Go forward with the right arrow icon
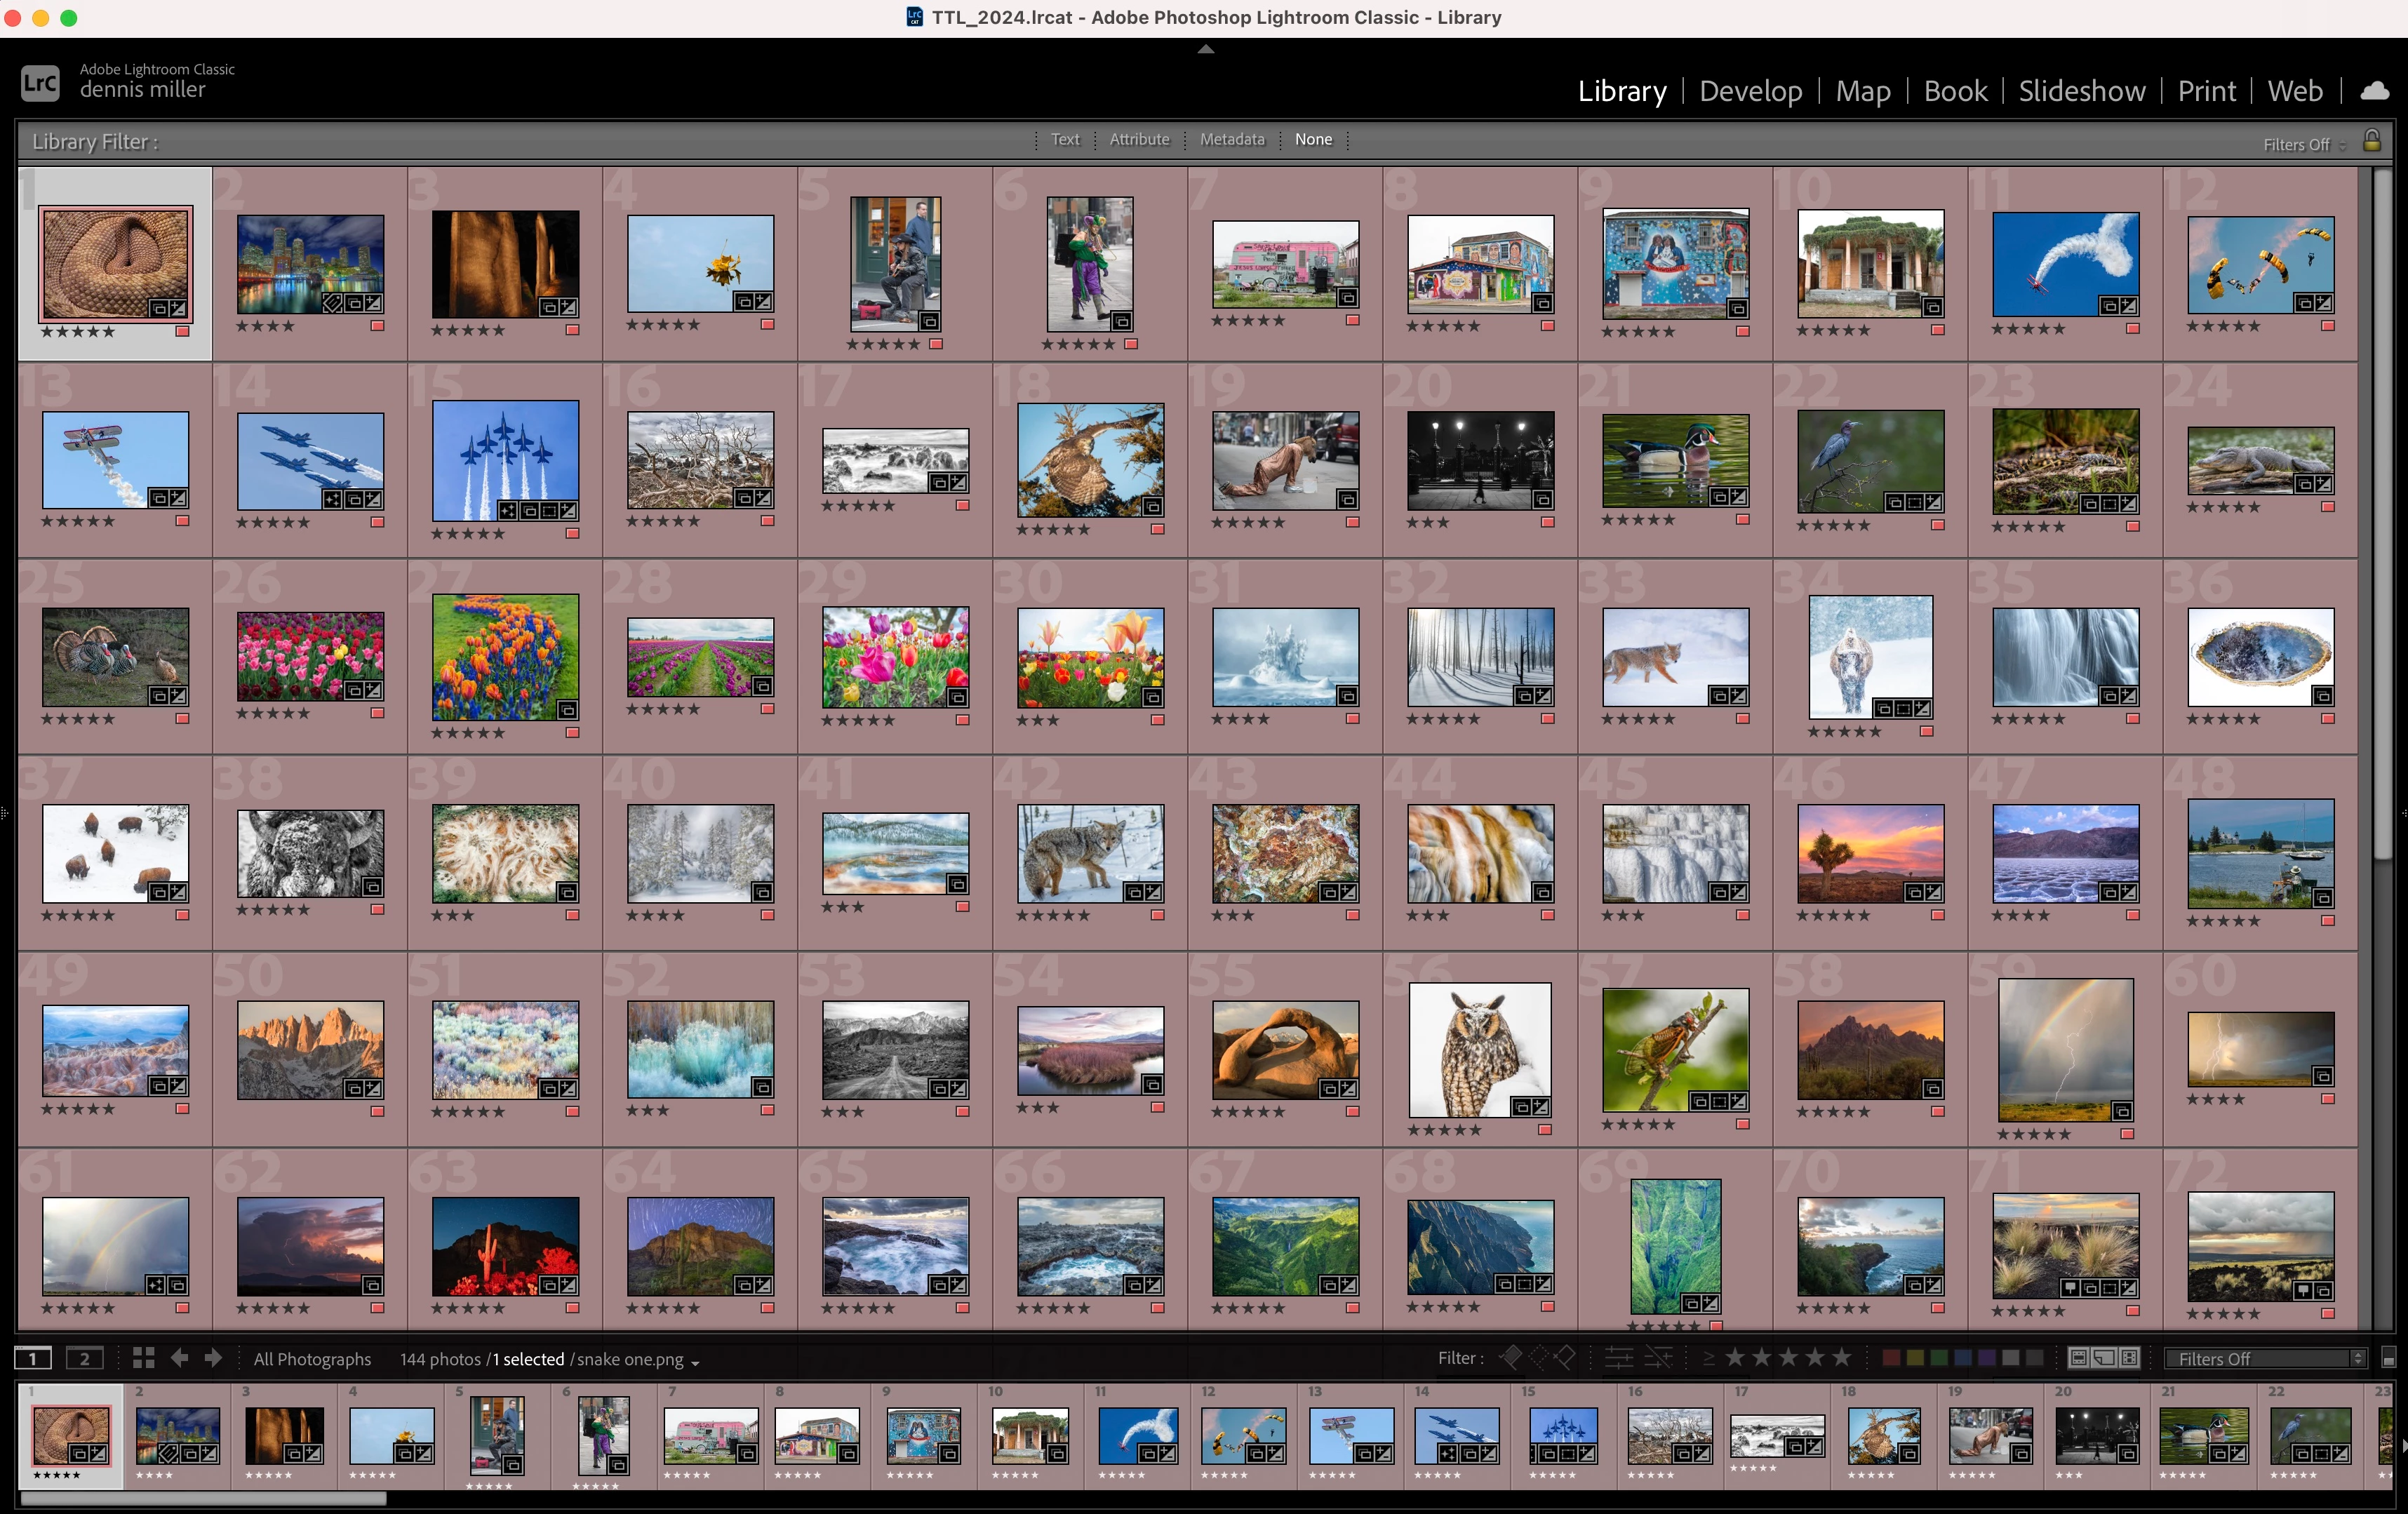The image size is (2408, 1514). 213,1358
